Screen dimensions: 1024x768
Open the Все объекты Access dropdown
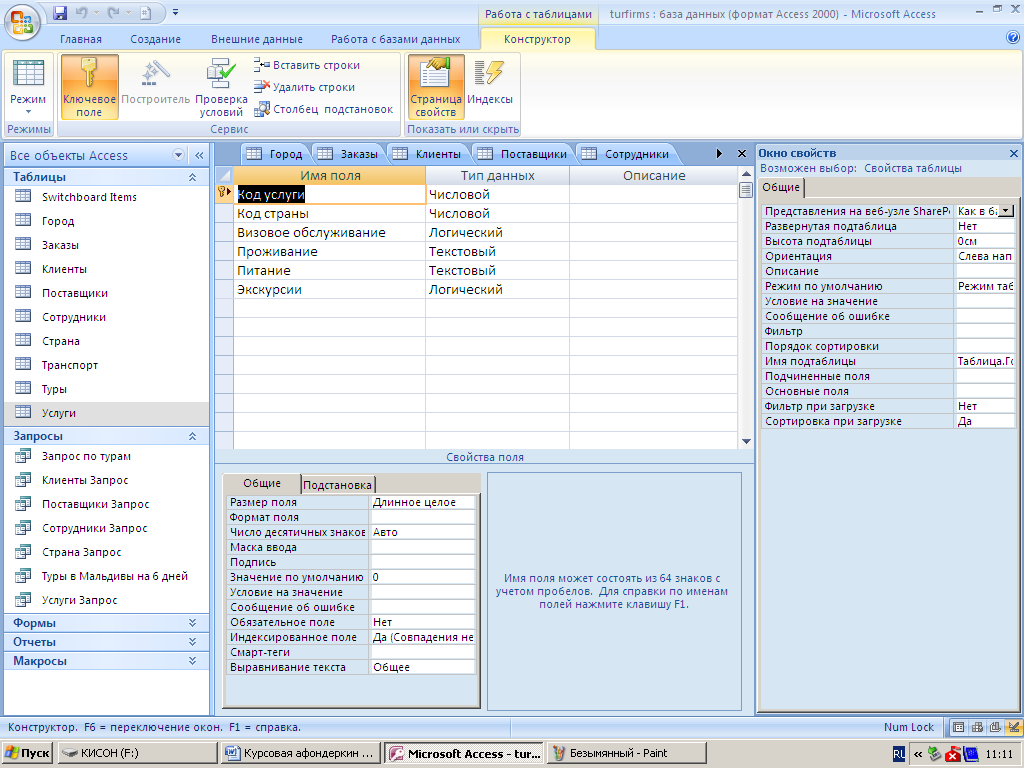(x=178, y=155)
